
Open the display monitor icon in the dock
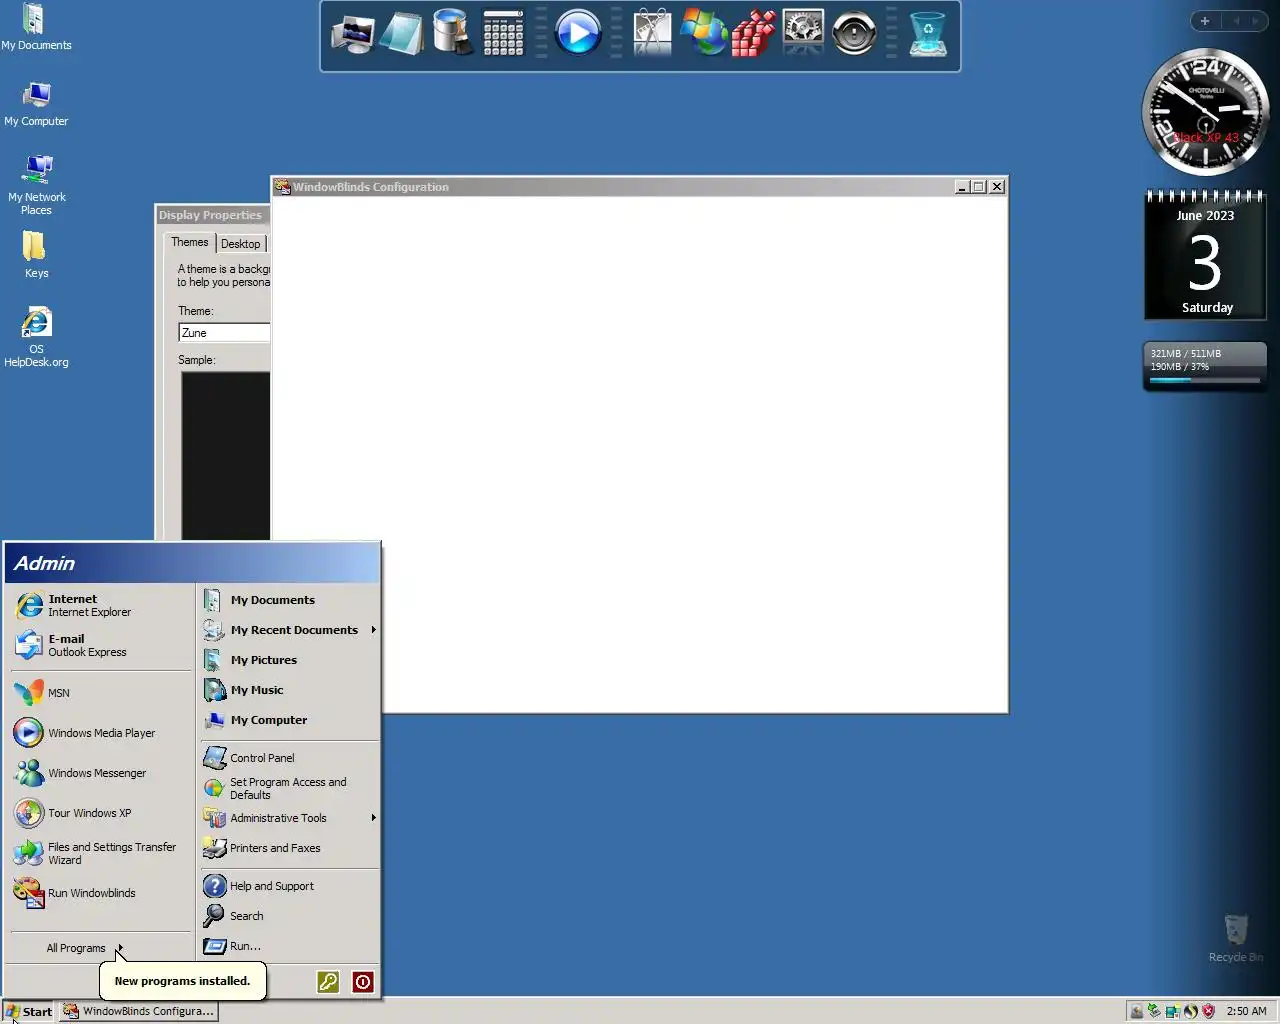pyautogui.click(x=352, y=34)
